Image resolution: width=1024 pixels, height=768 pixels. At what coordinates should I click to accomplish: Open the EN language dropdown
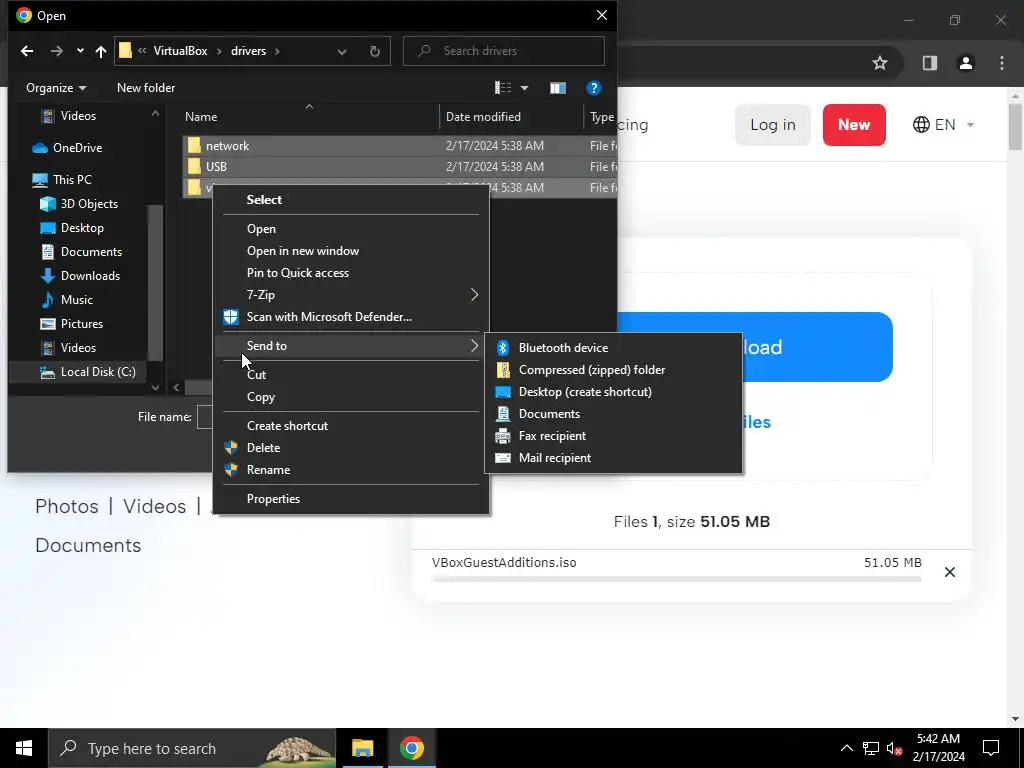click(944, 125)
